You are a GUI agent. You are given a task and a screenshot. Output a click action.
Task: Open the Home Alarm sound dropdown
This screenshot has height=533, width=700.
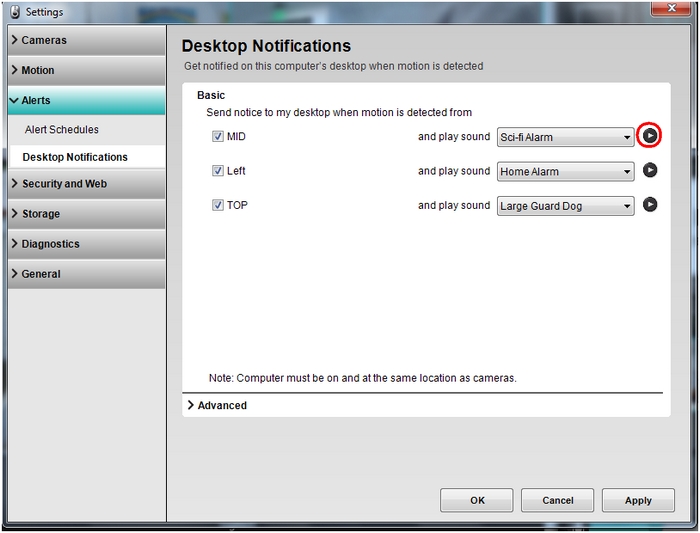(x=566, y=172)
